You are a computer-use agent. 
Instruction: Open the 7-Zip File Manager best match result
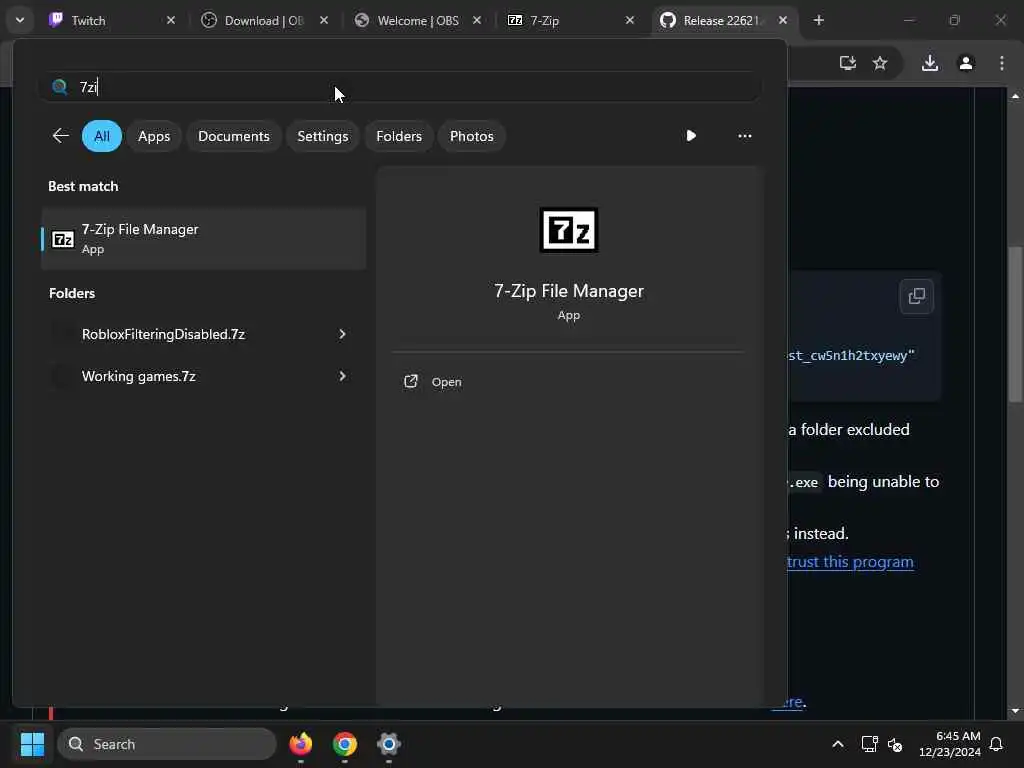pyautogui.click(x=203, y=239)
